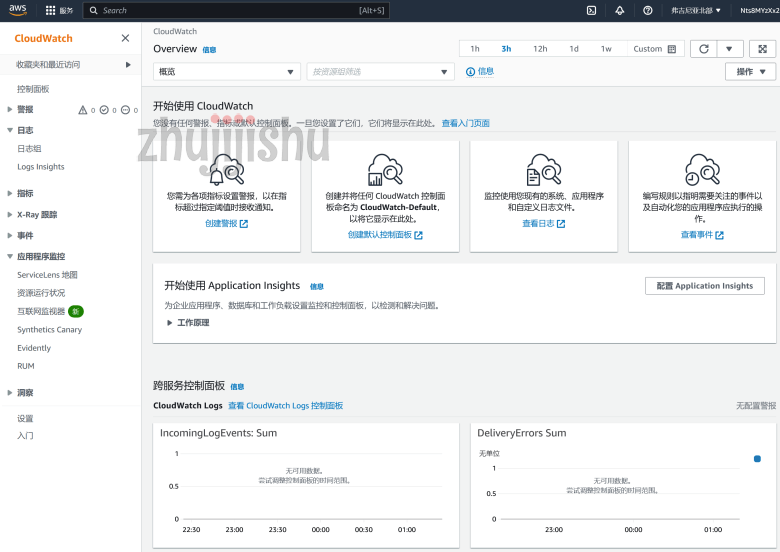Open Logs Insights in sidebar
Viewport: 780px width, 552px height.
[41, 167]
